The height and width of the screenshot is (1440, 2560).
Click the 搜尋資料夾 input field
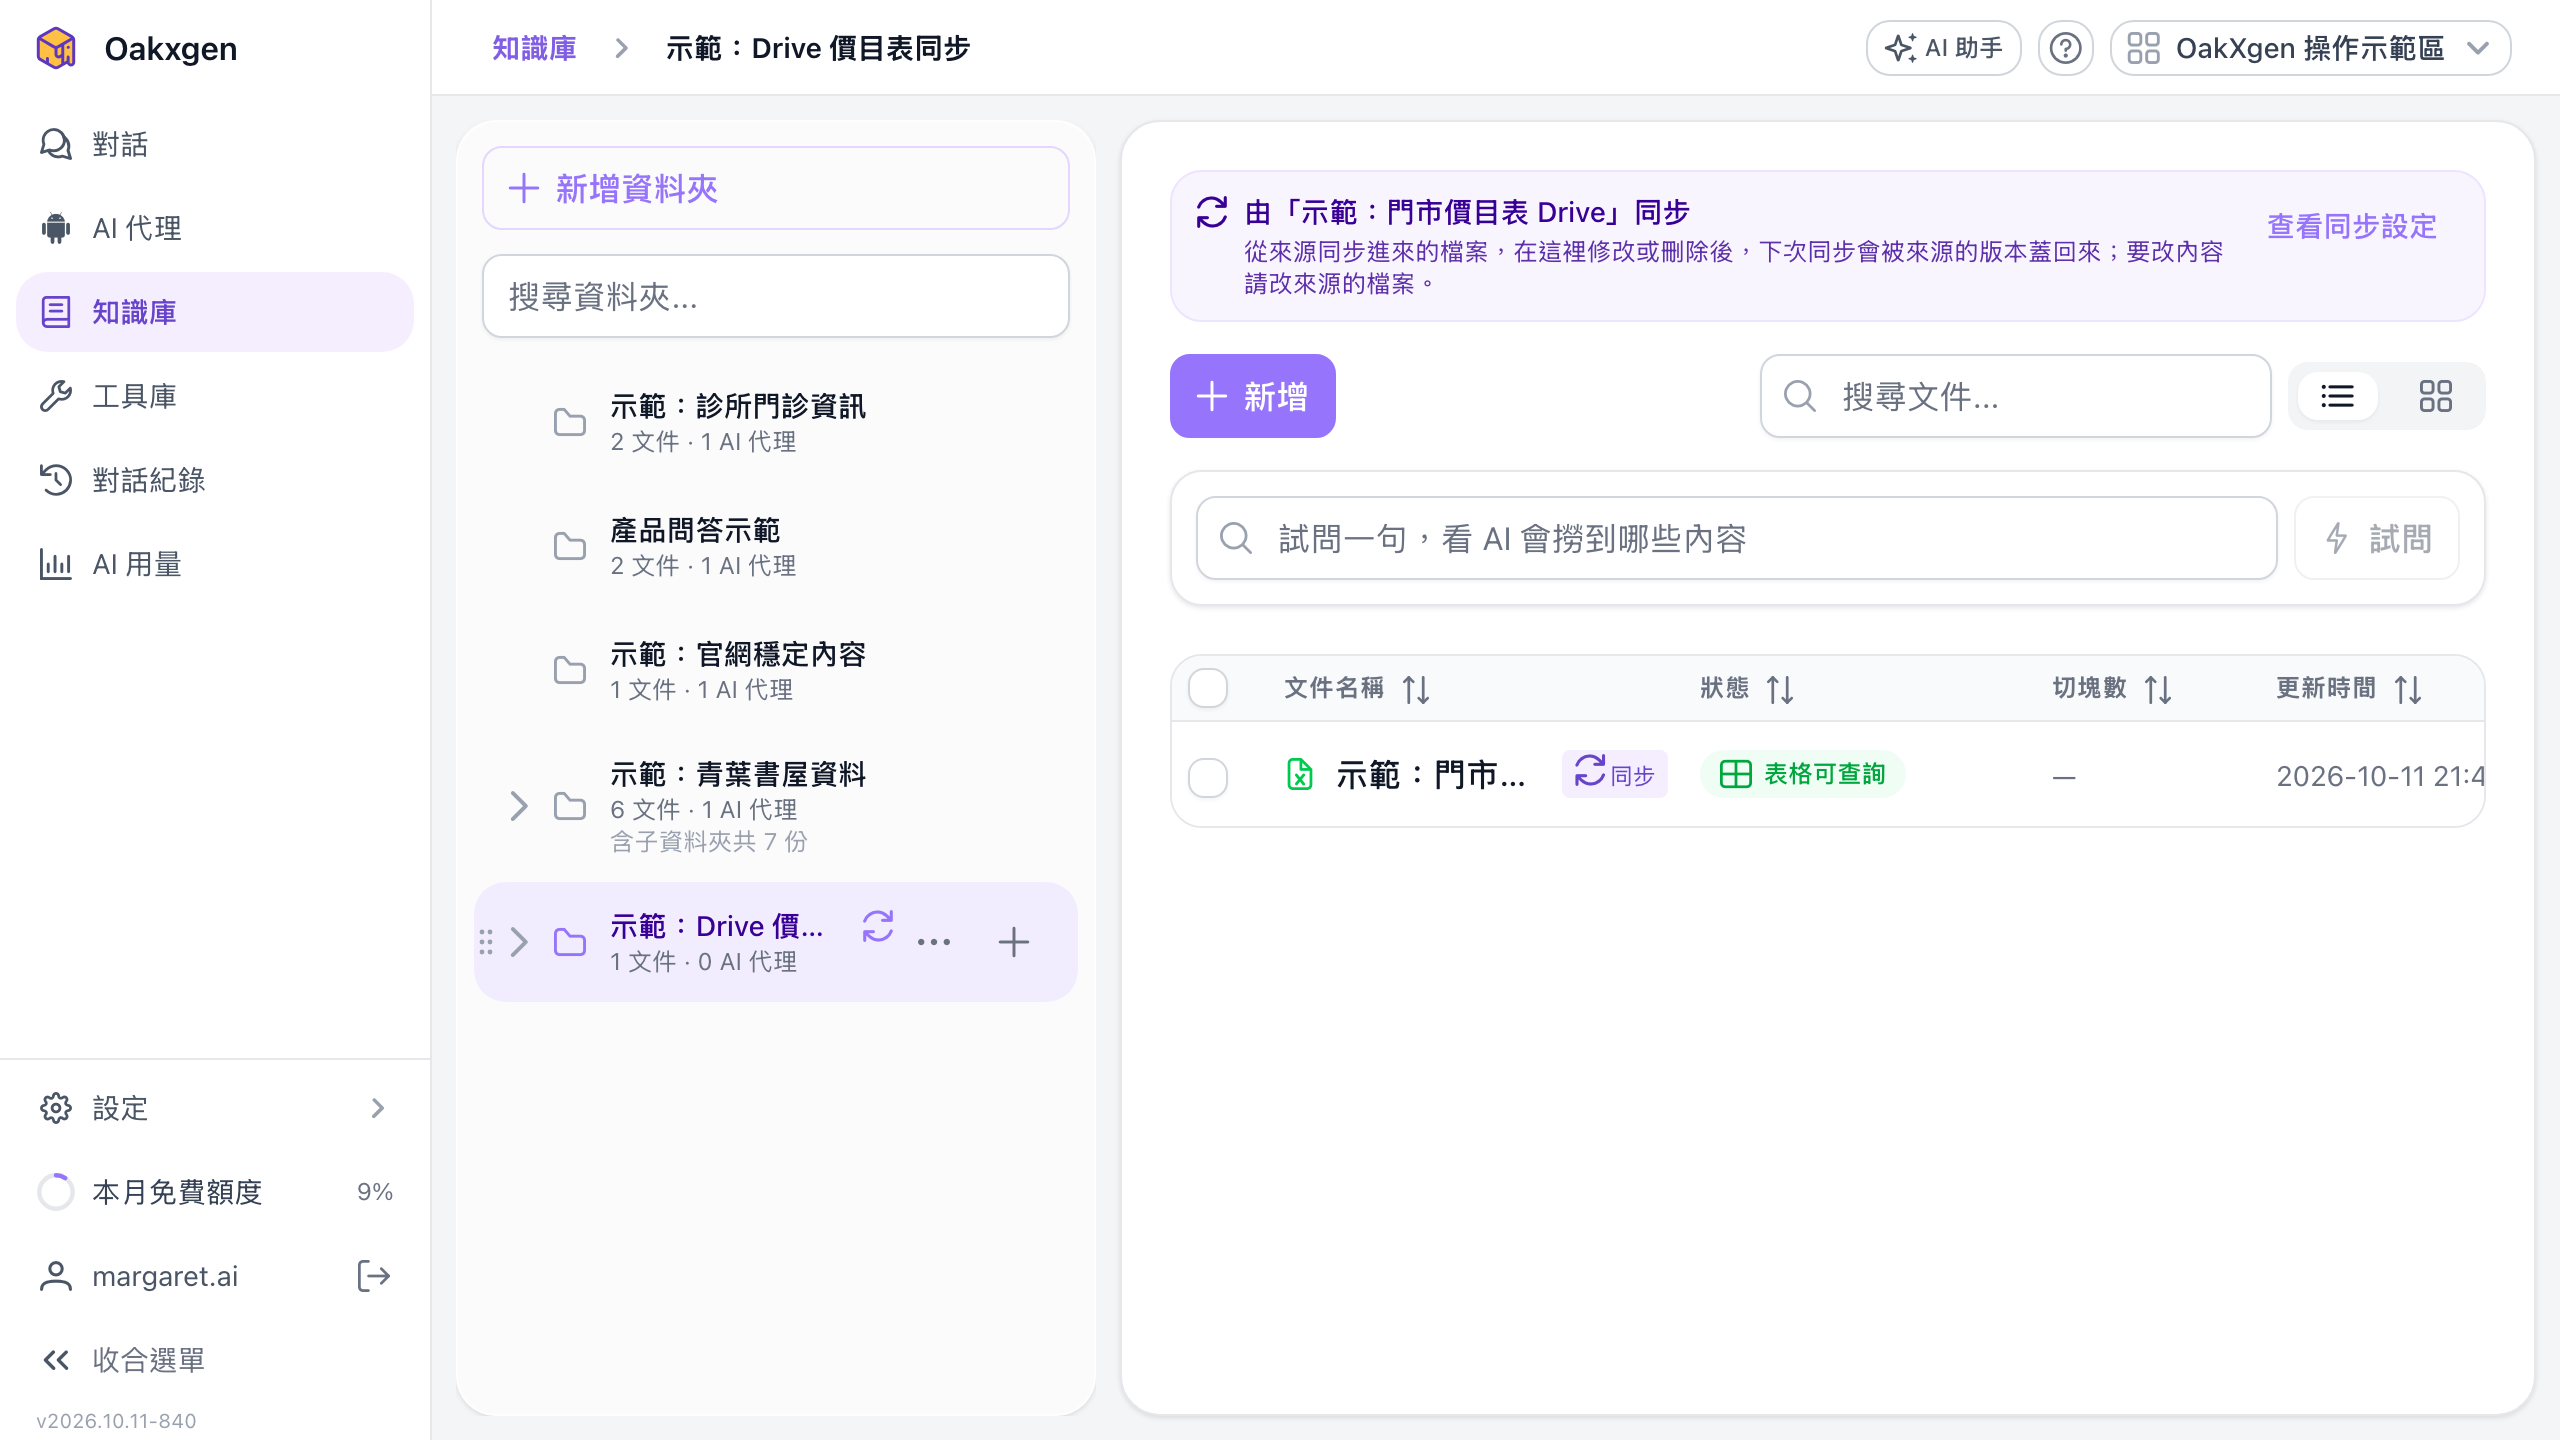(x=776, y=296)
